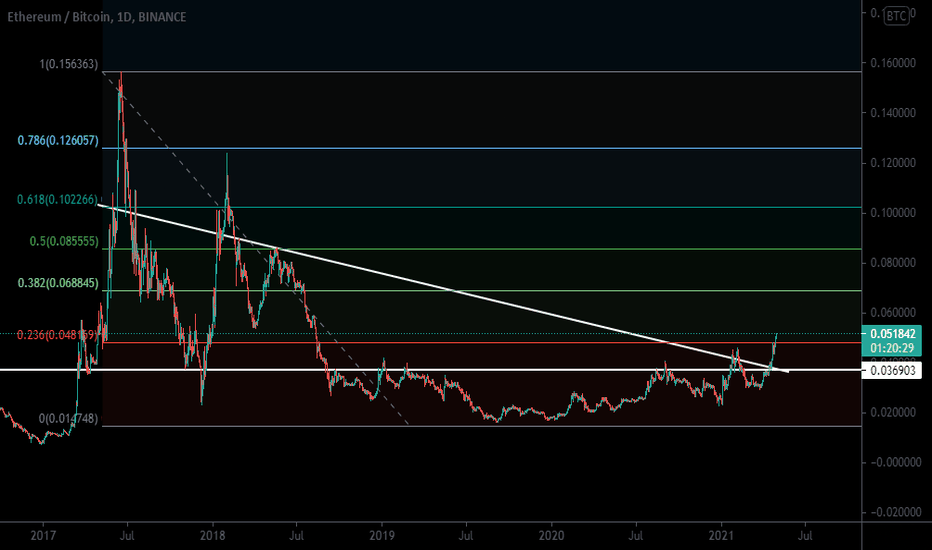Select the 0.5(0.085555) Fibonacci label
The image size is (932, 550).
click(x=64, y=241)
